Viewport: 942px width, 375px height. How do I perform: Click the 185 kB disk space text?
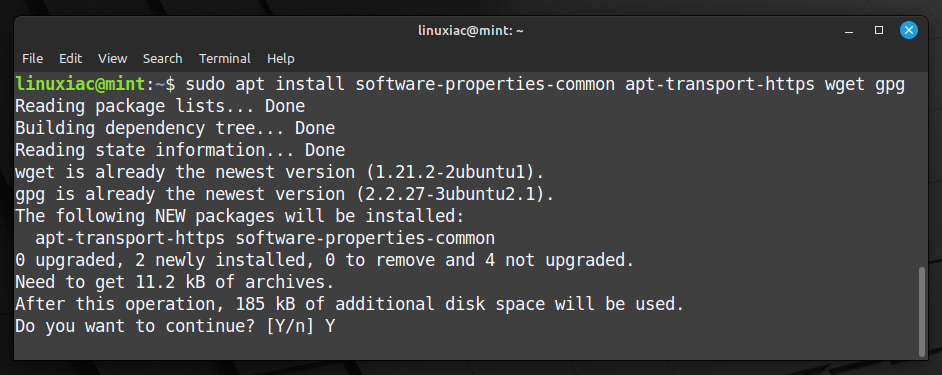point(265,304)
